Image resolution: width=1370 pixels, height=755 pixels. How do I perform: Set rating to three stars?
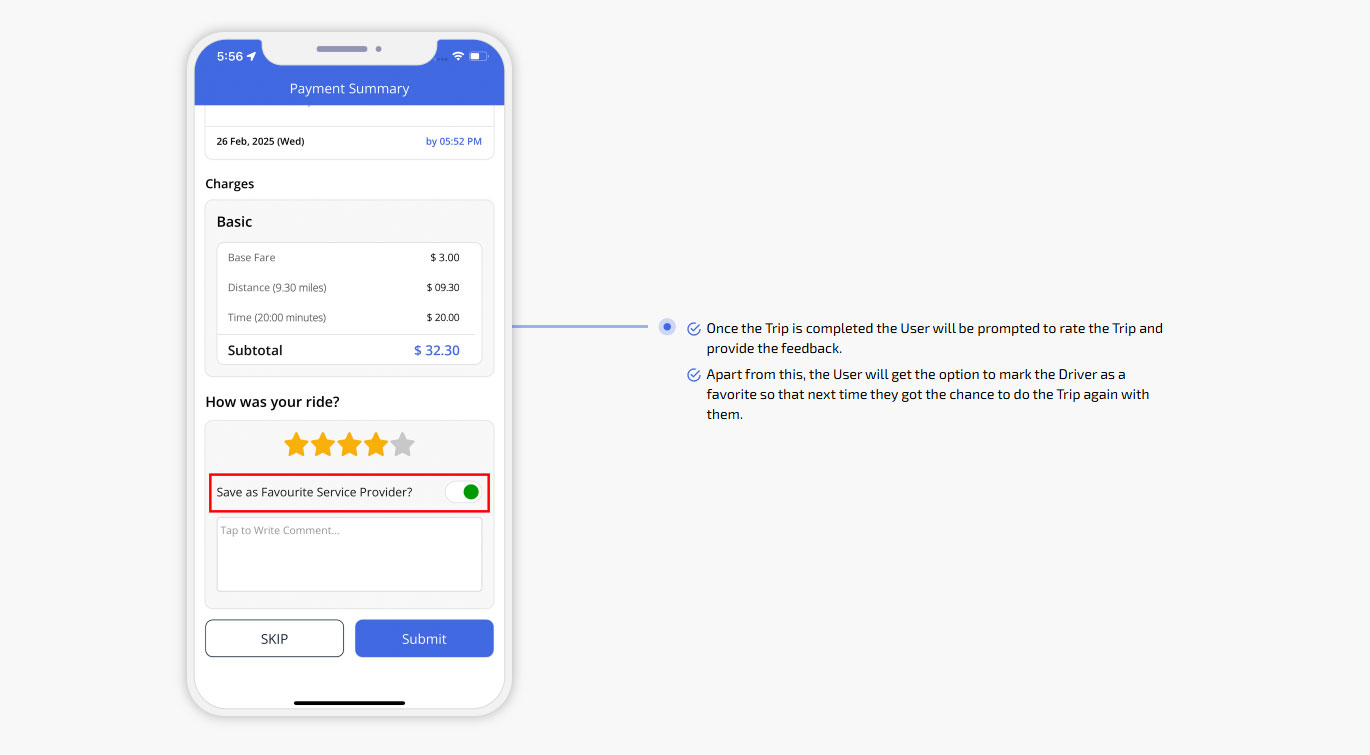349,445
